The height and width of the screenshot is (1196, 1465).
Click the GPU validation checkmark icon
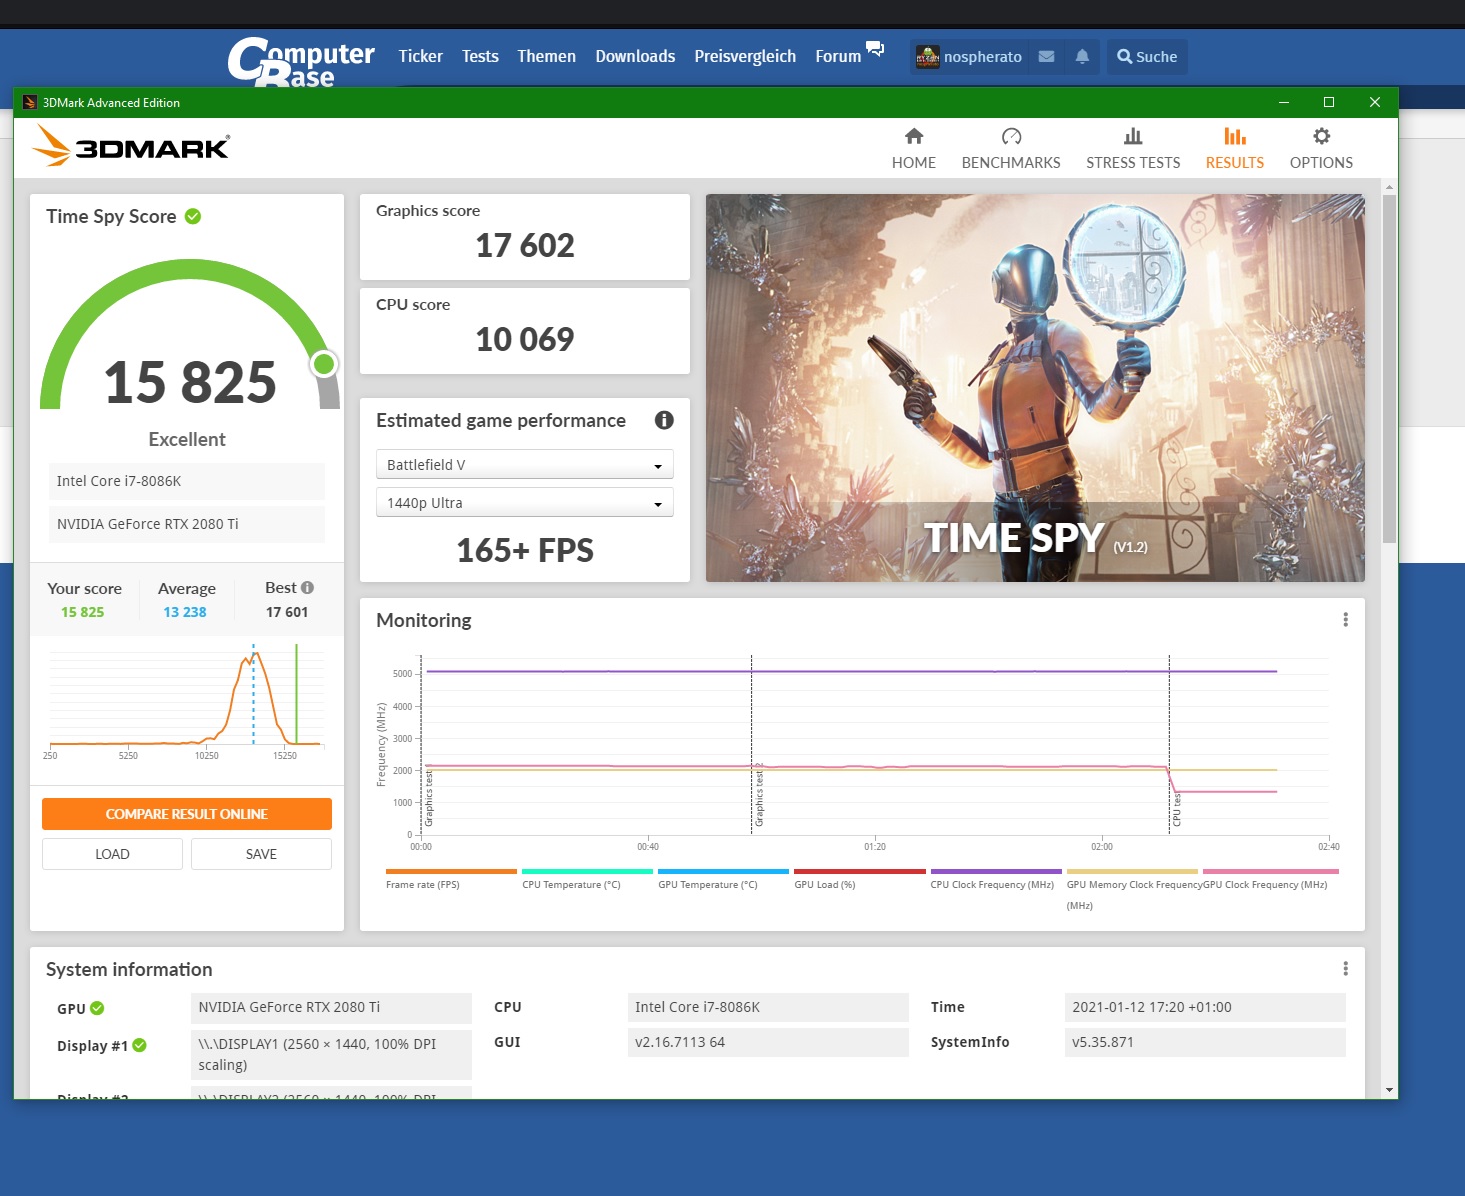click(x=97, y=1008)
